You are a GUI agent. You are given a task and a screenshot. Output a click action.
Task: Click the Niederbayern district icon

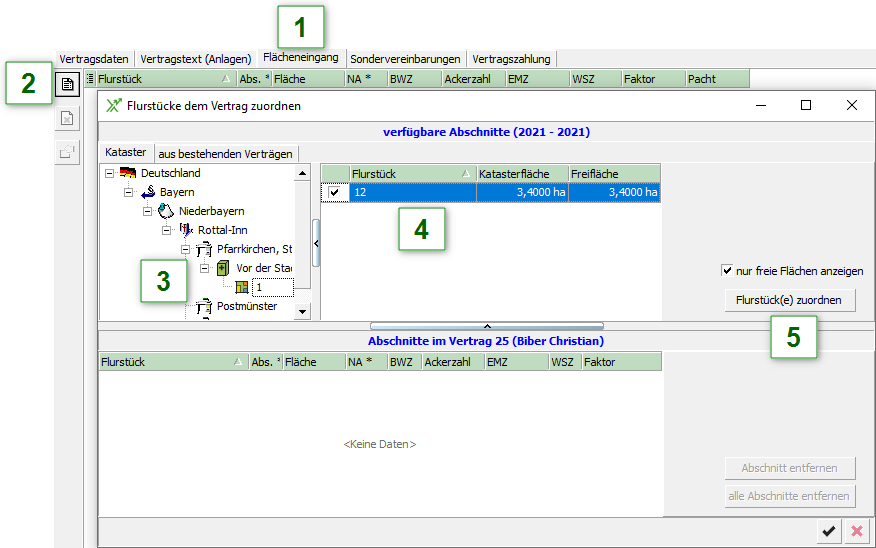coord(166,211)
